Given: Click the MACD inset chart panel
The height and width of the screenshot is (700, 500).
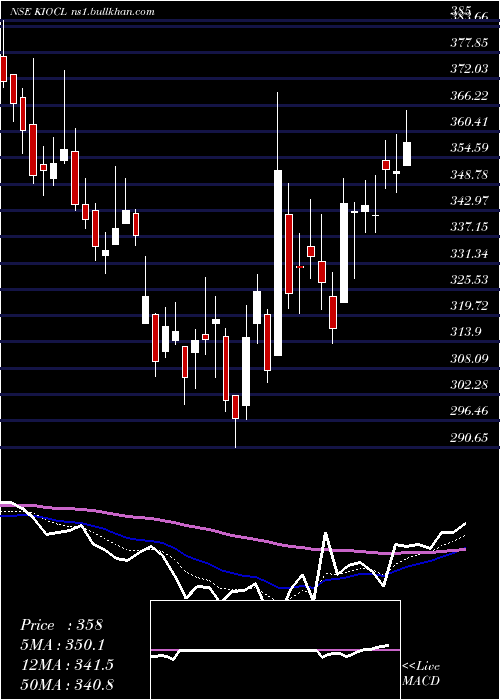Looking at the screenshot, I should tap(275, 650).
